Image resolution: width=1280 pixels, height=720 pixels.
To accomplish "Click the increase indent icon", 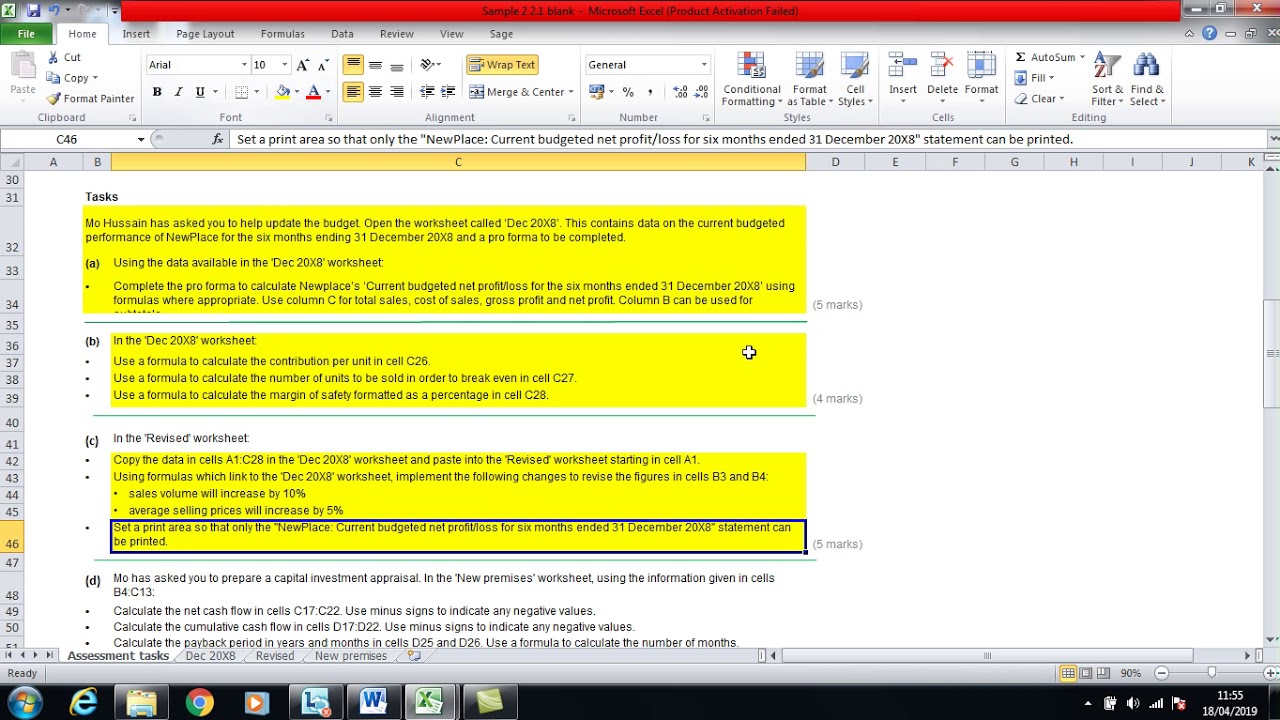I will tap(448, 92).
